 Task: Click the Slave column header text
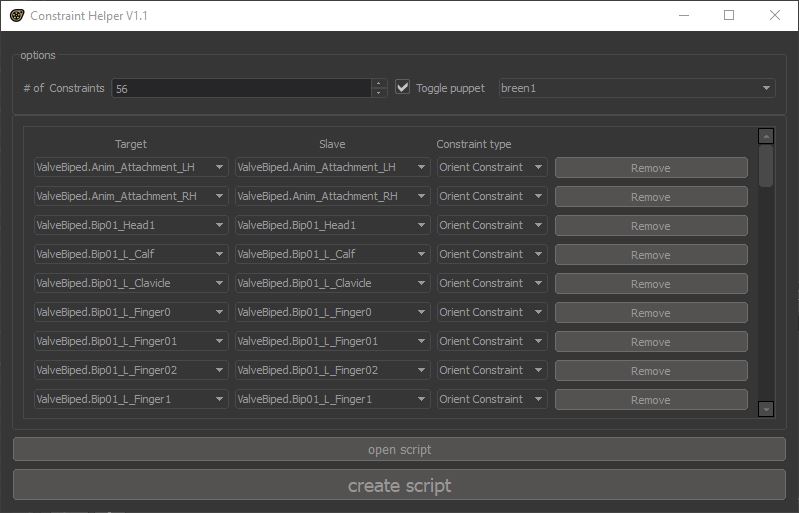[x=332, y=144]
